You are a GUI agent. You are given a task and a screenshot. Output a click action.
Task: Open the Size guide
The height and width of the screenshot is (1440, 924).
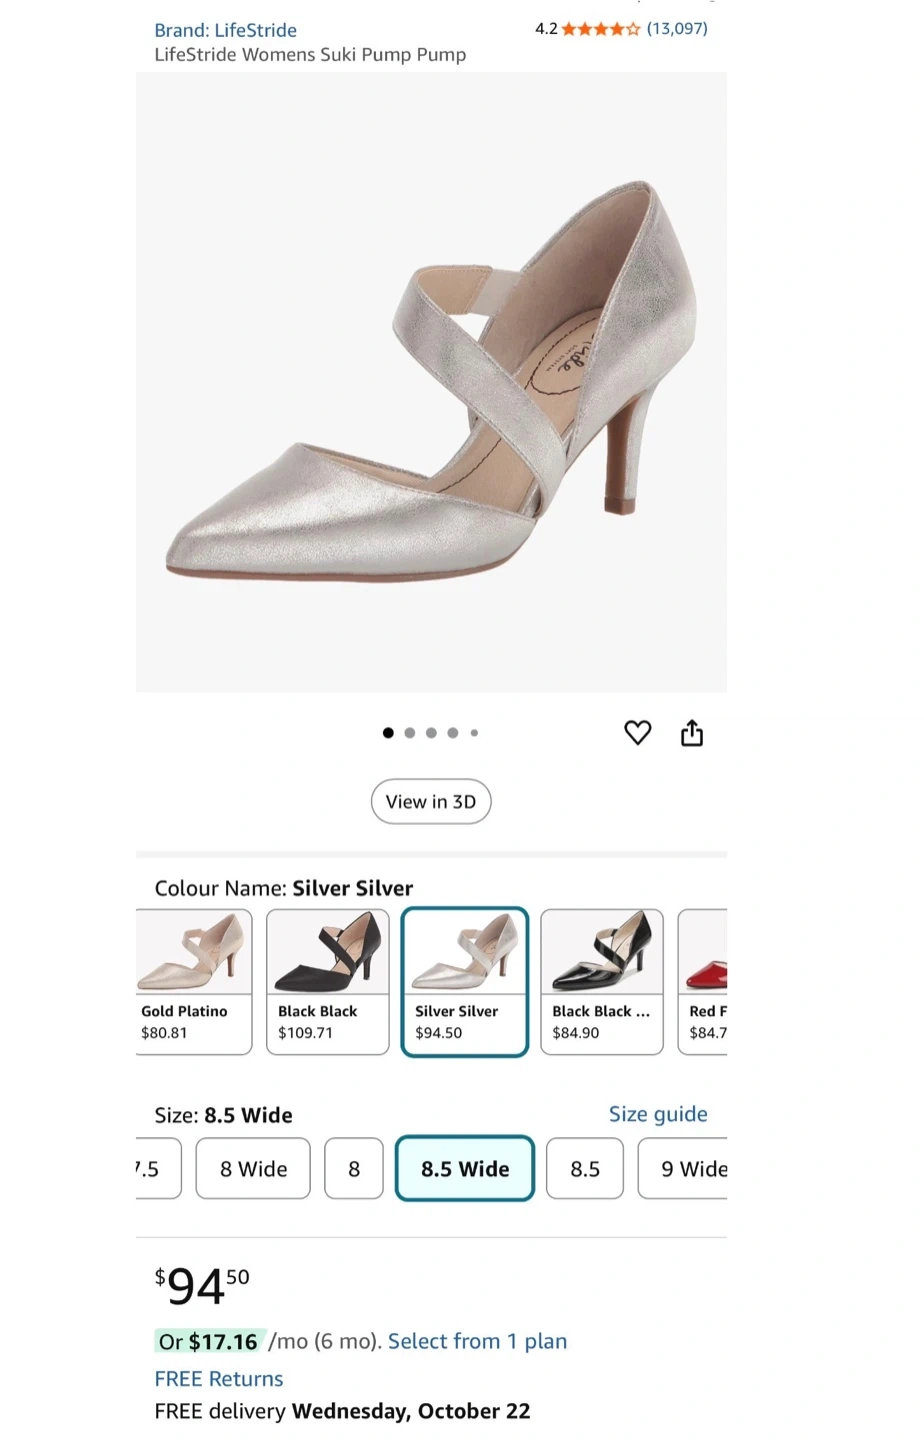click(658, 1114)
